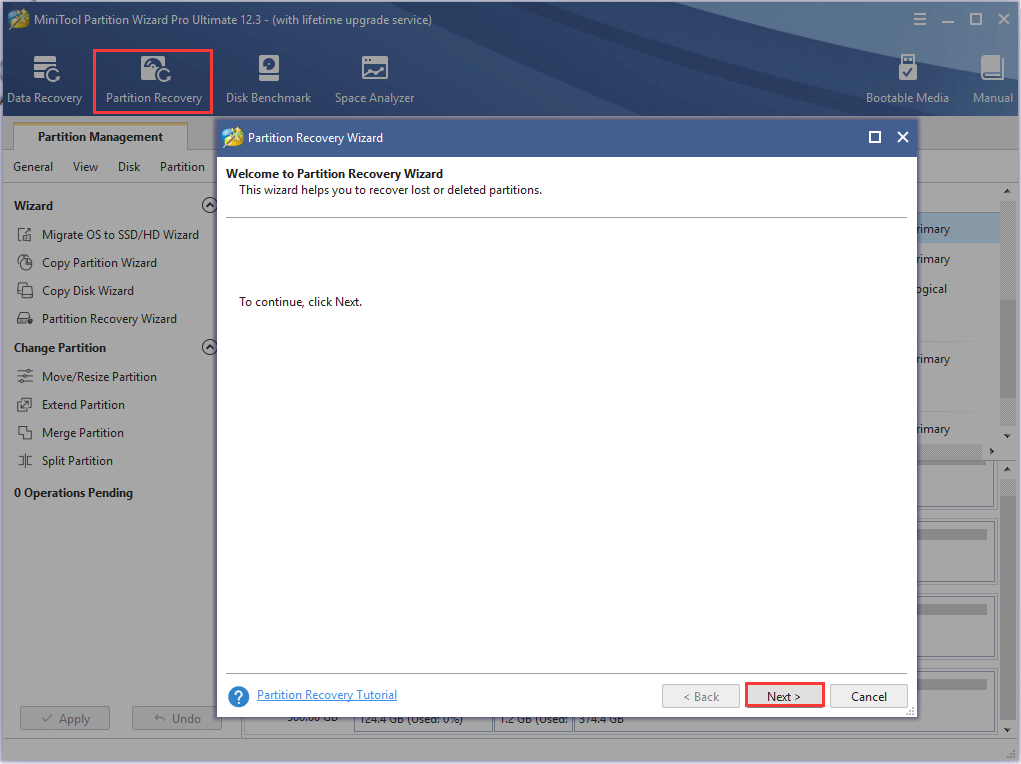Launch Disk Benchmark

(x=268, y=78)
